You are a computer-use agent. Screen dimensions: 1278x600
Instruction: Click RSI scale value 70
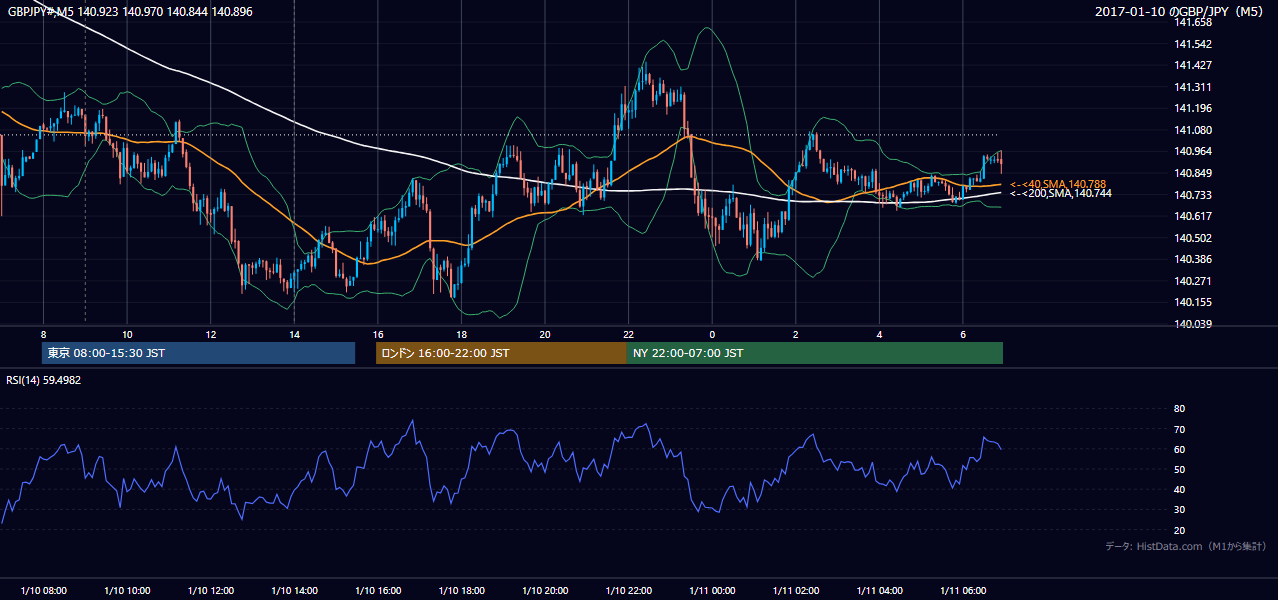(1179, 429)
